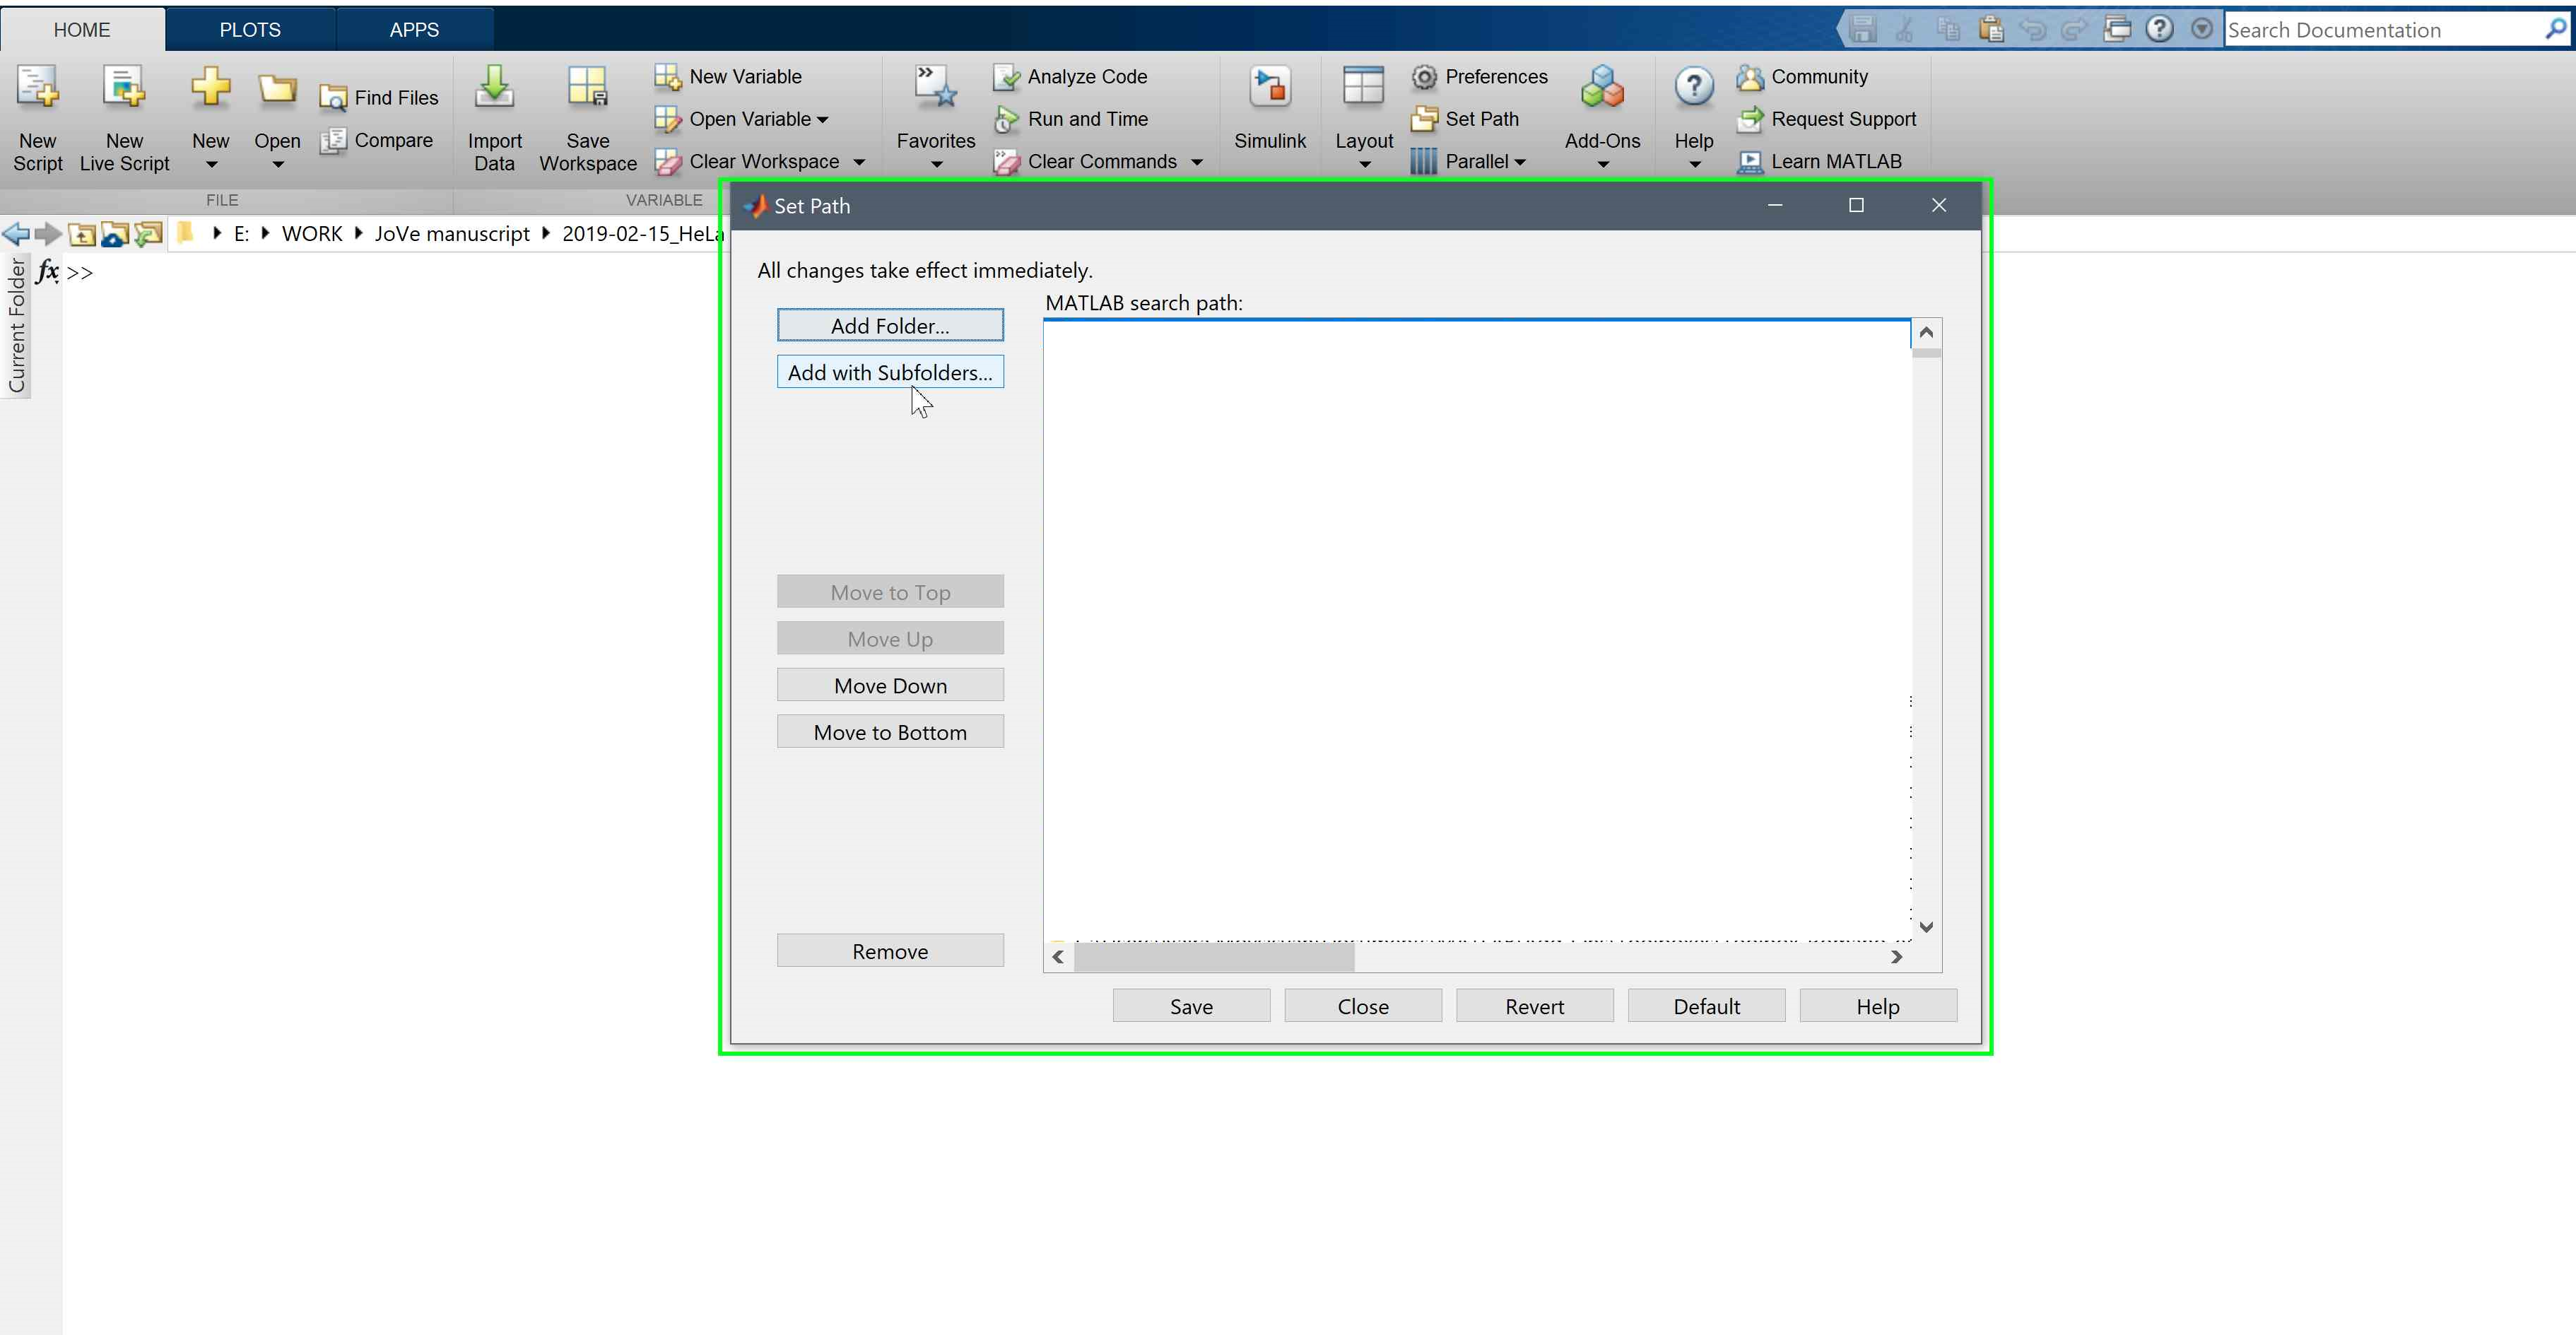
Task: Click the Add with Subfolders button
Action: pyautogui.click(x=890, y=372)
